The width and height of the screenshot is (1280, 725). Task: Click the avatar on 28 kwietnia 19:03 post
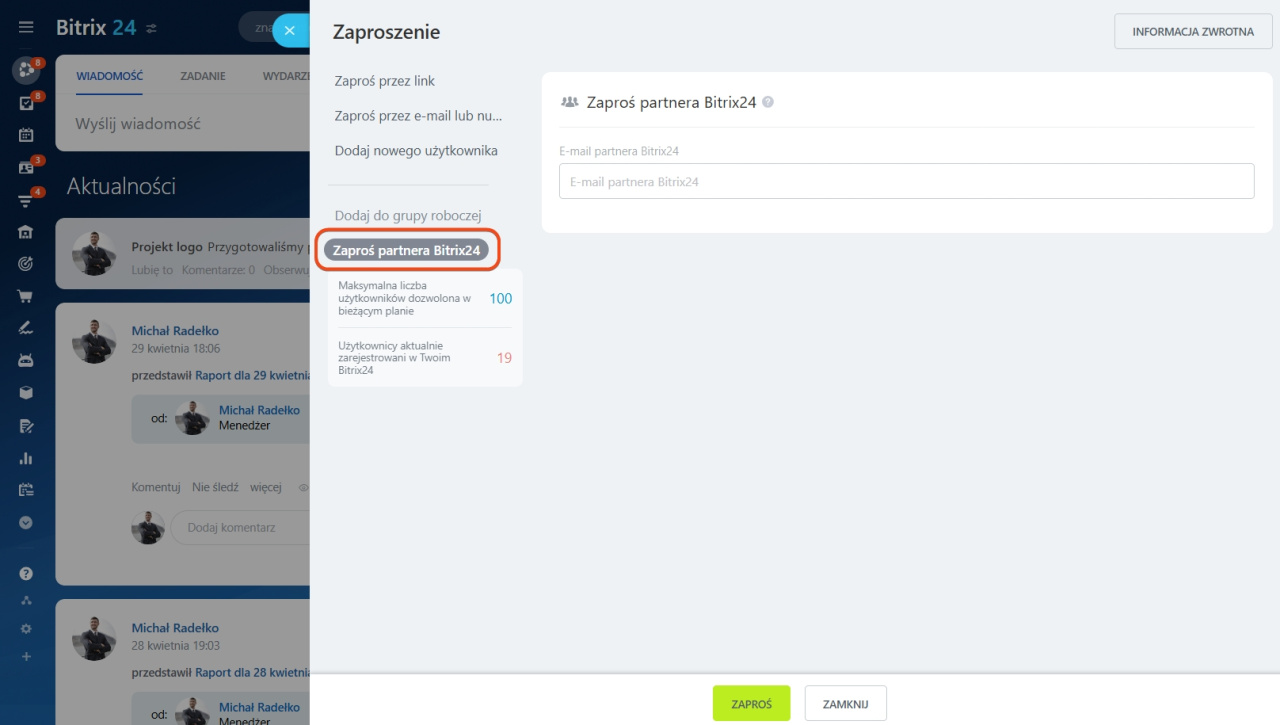pyautogui.click(x=94, y=638)
